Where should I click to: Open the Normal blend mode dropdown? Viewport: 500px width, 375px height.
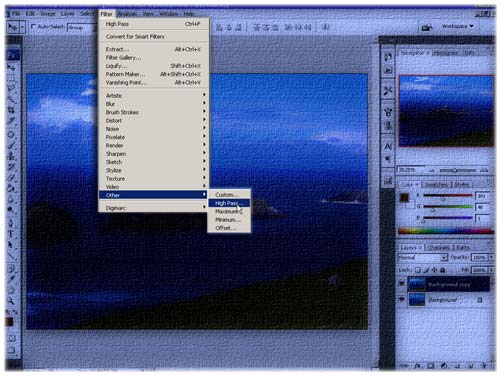pos(422,257)
